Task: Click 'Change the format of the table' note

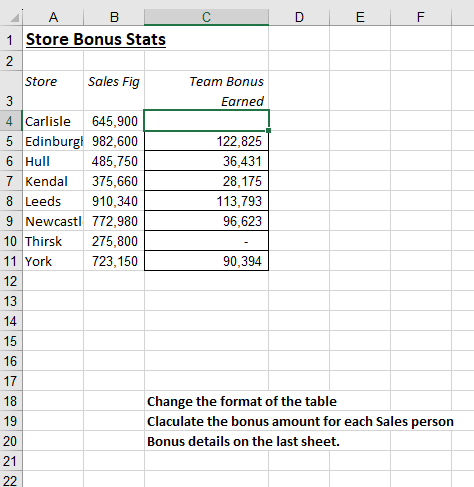Action: click(x=242, y=401)
